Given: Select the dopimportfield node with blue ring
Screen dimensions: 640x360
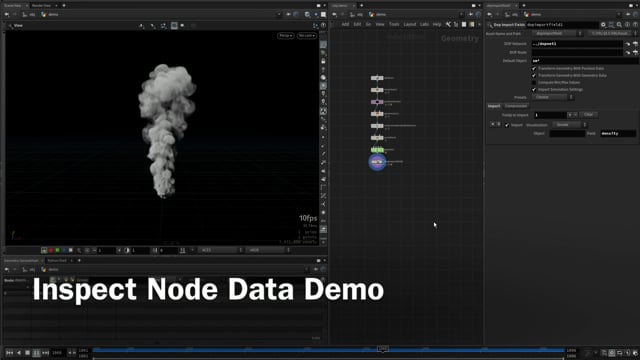Looking at the screenshot, I should click(377, 162).
